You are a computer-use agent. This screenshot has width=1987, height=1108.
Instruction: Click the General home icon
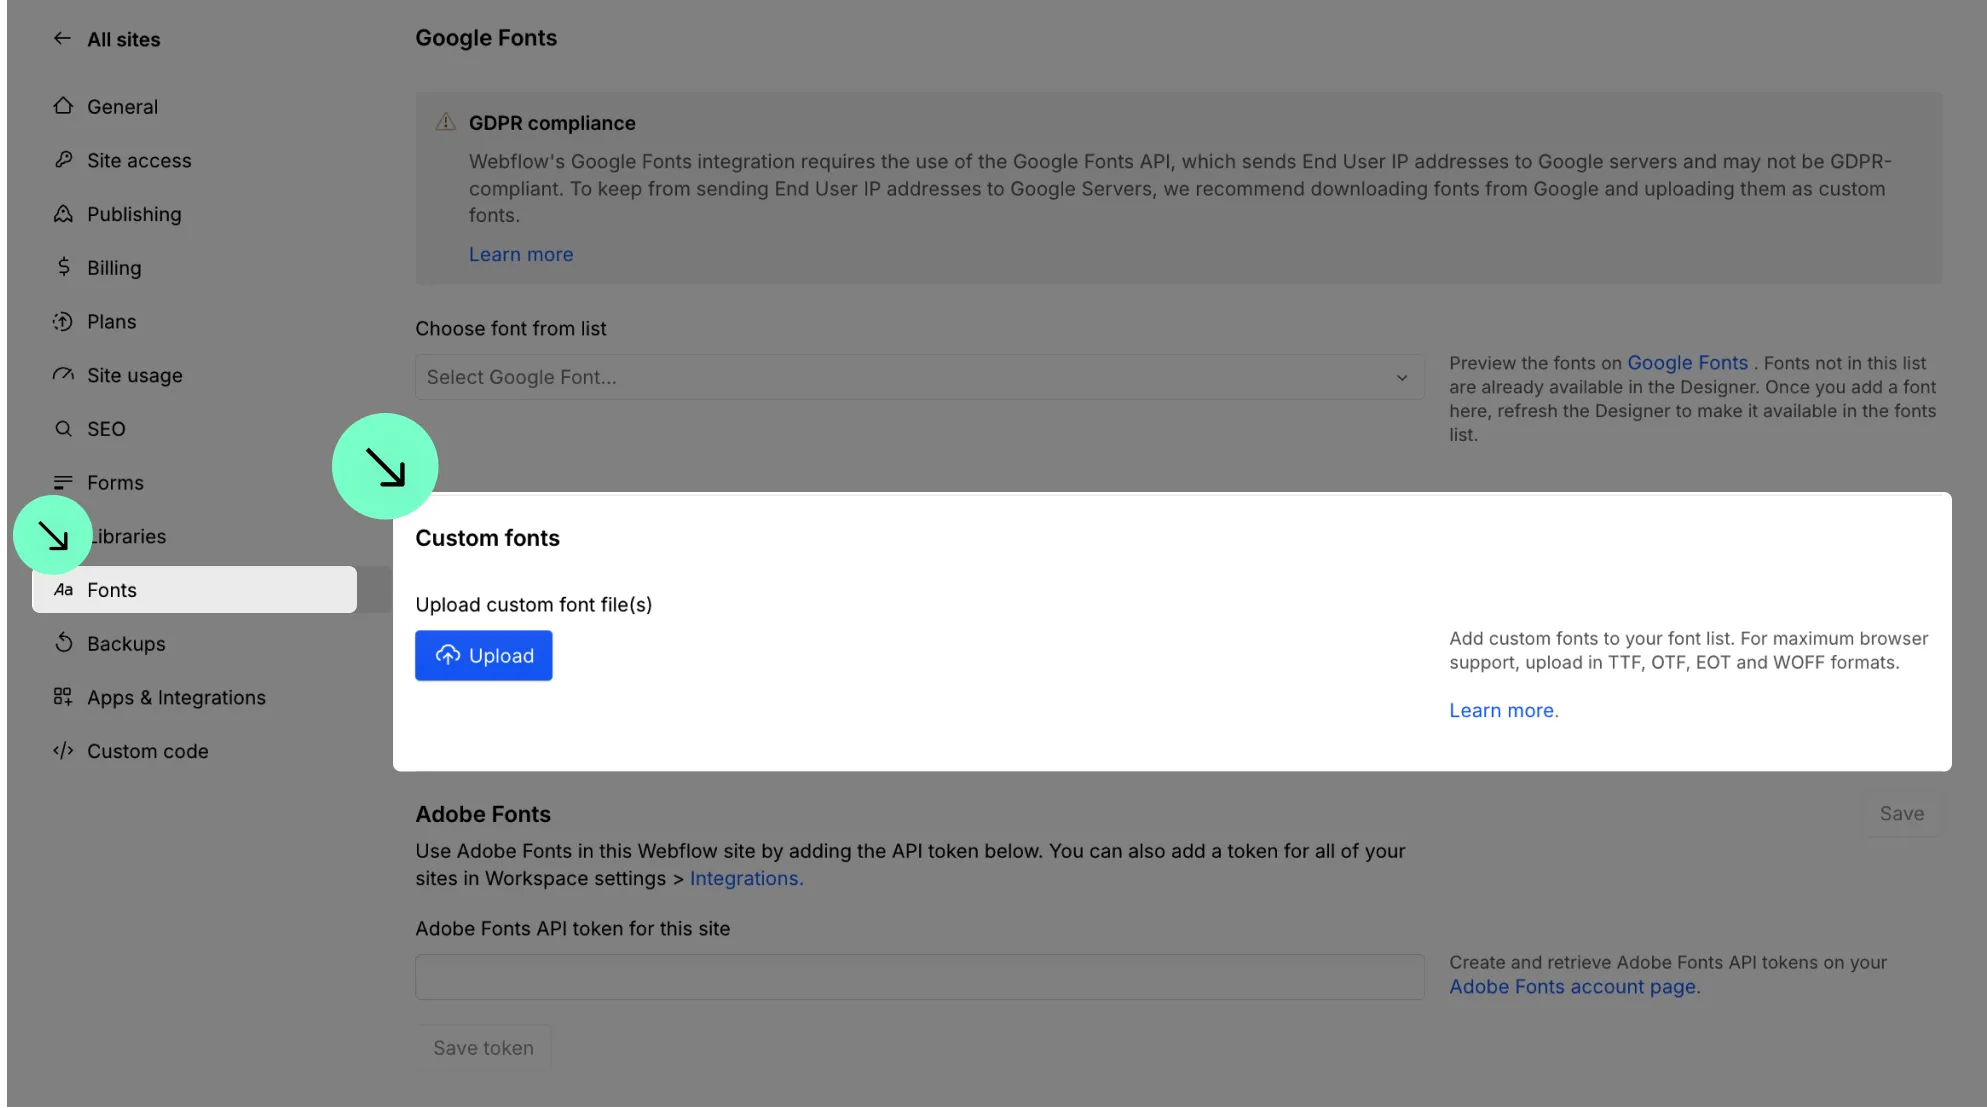(x=63, y=106)
